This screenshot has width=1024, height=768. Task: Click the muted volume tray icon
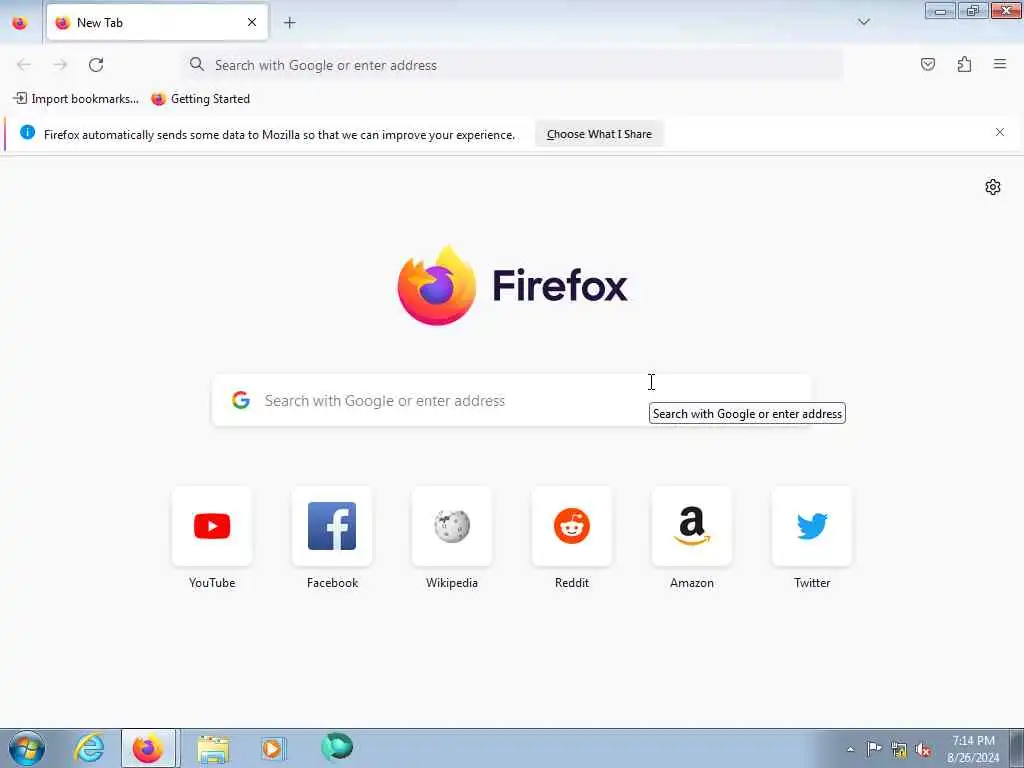[x=923, y=750]
